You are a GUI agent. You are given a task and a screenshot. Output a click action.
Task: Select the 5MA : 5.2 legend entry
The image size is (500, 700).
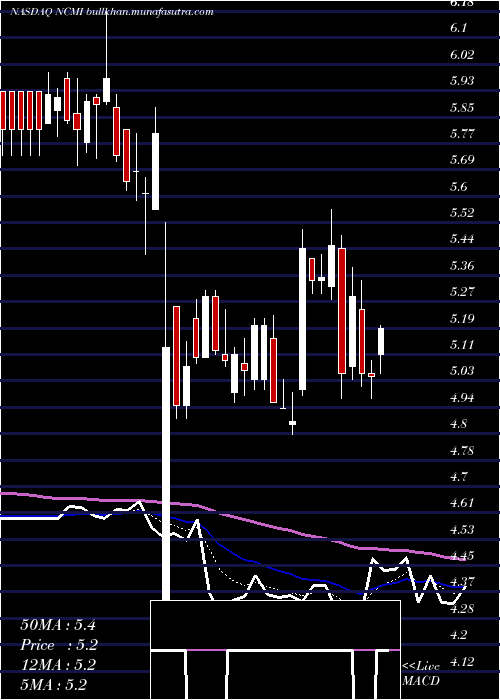[53, 685]
